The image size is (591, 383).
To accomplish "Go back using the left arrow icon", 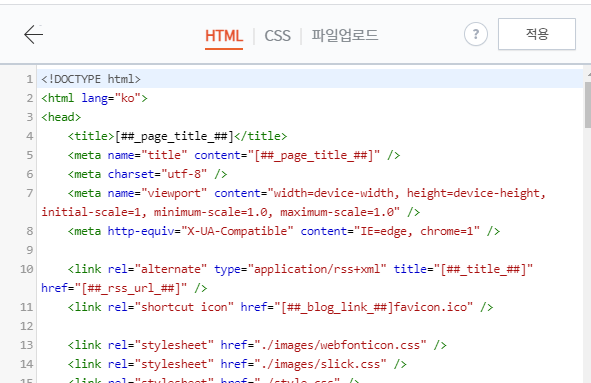I will 34,34.
